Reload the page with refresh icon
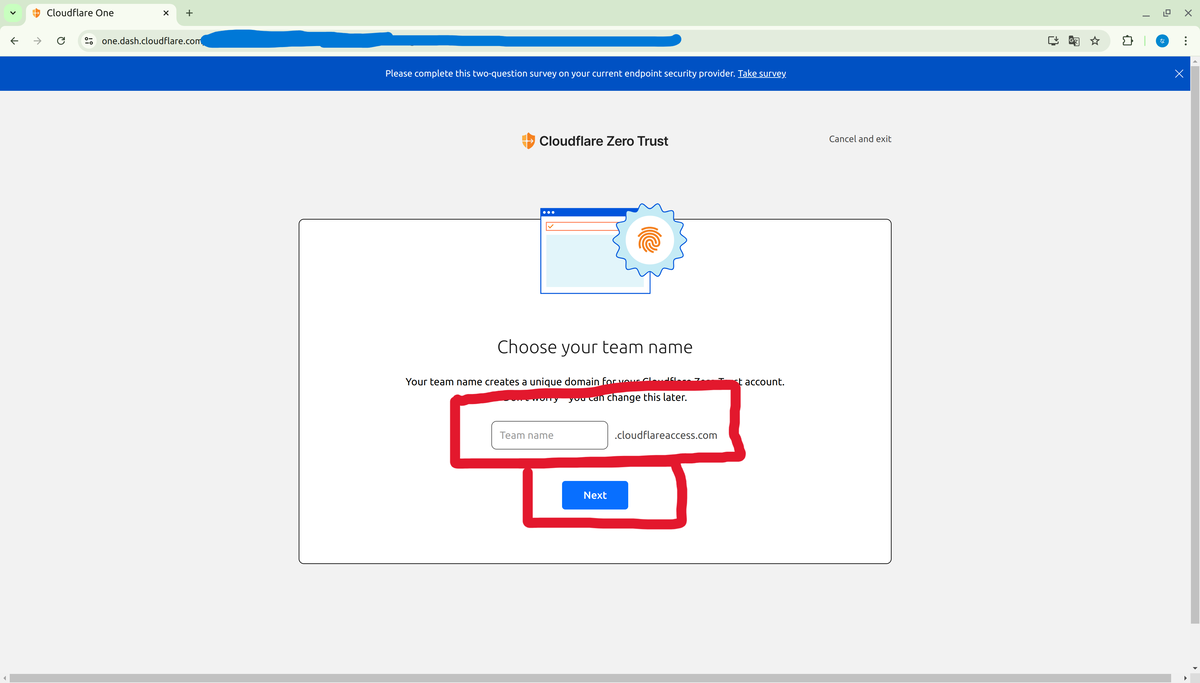Viewport: 1200px width, 683px height. pyautogui.click(x=61, y=41)
